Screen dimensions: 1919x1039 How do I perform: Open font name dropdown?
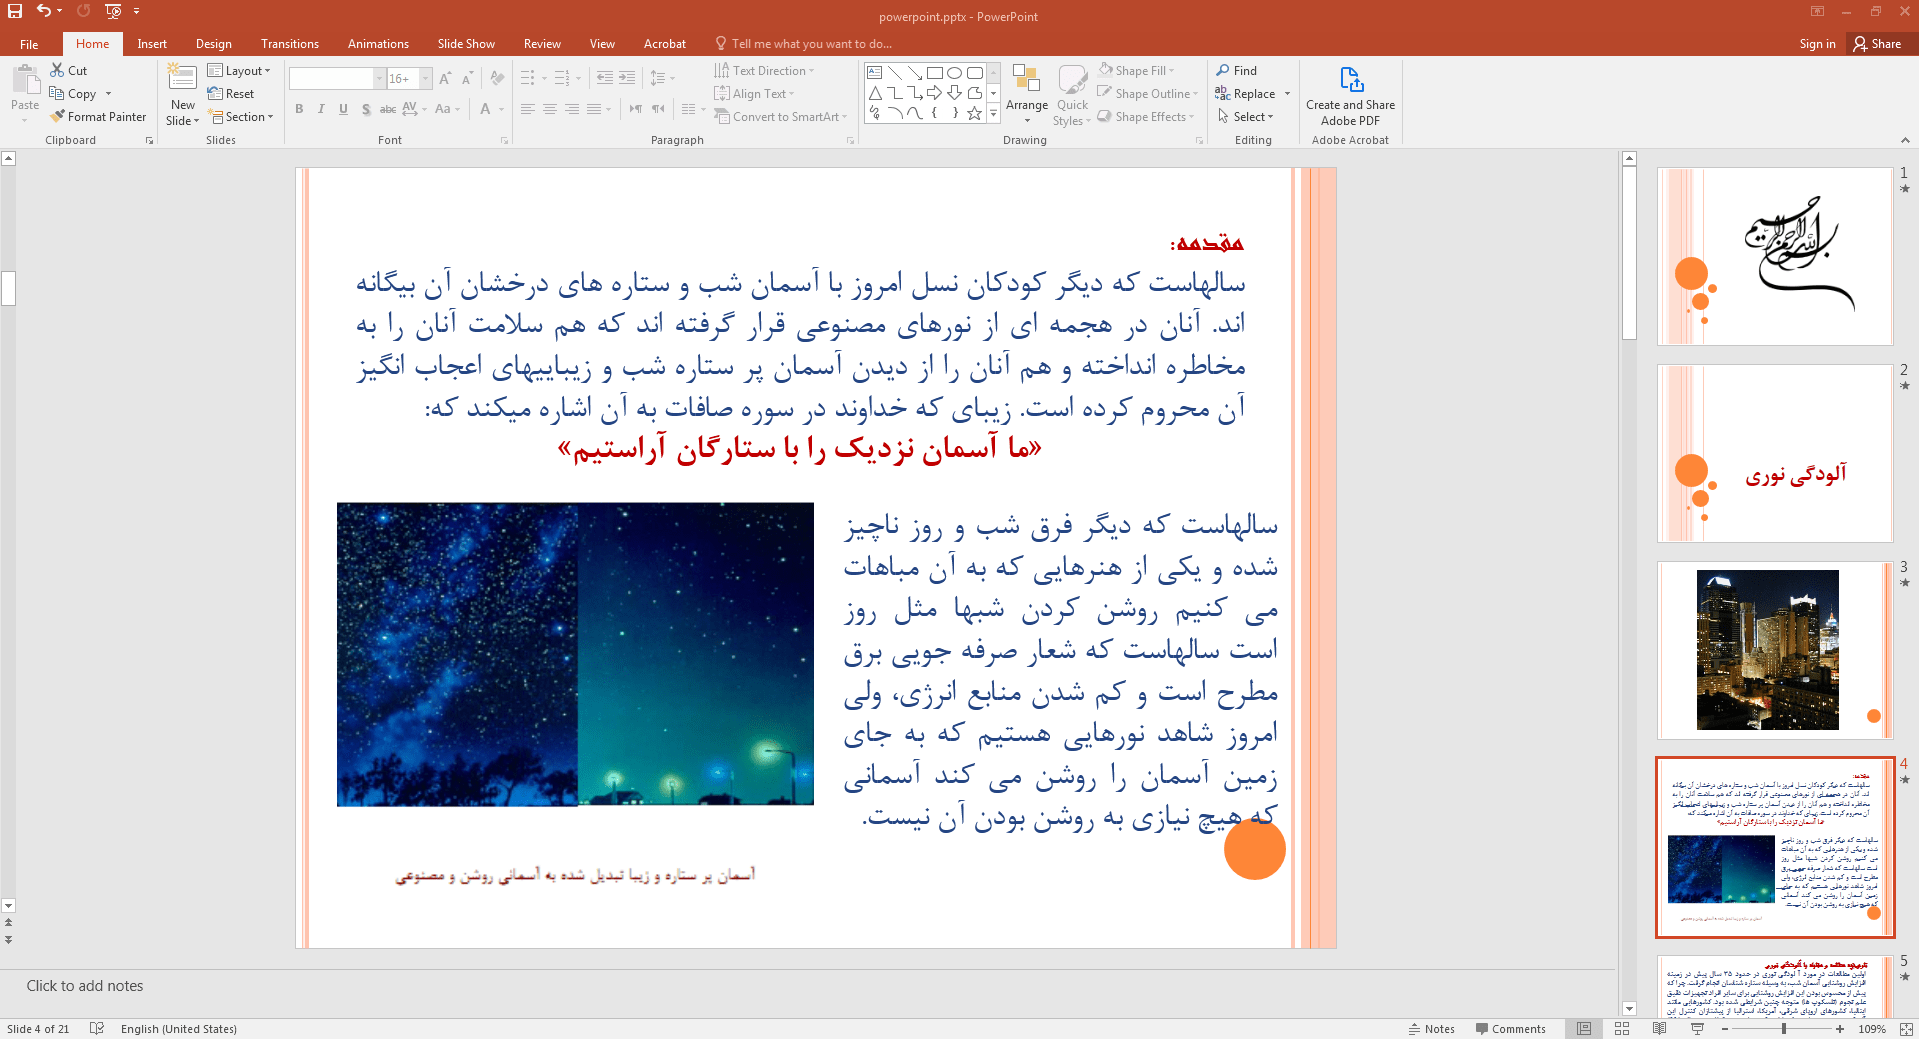[379, 78]
